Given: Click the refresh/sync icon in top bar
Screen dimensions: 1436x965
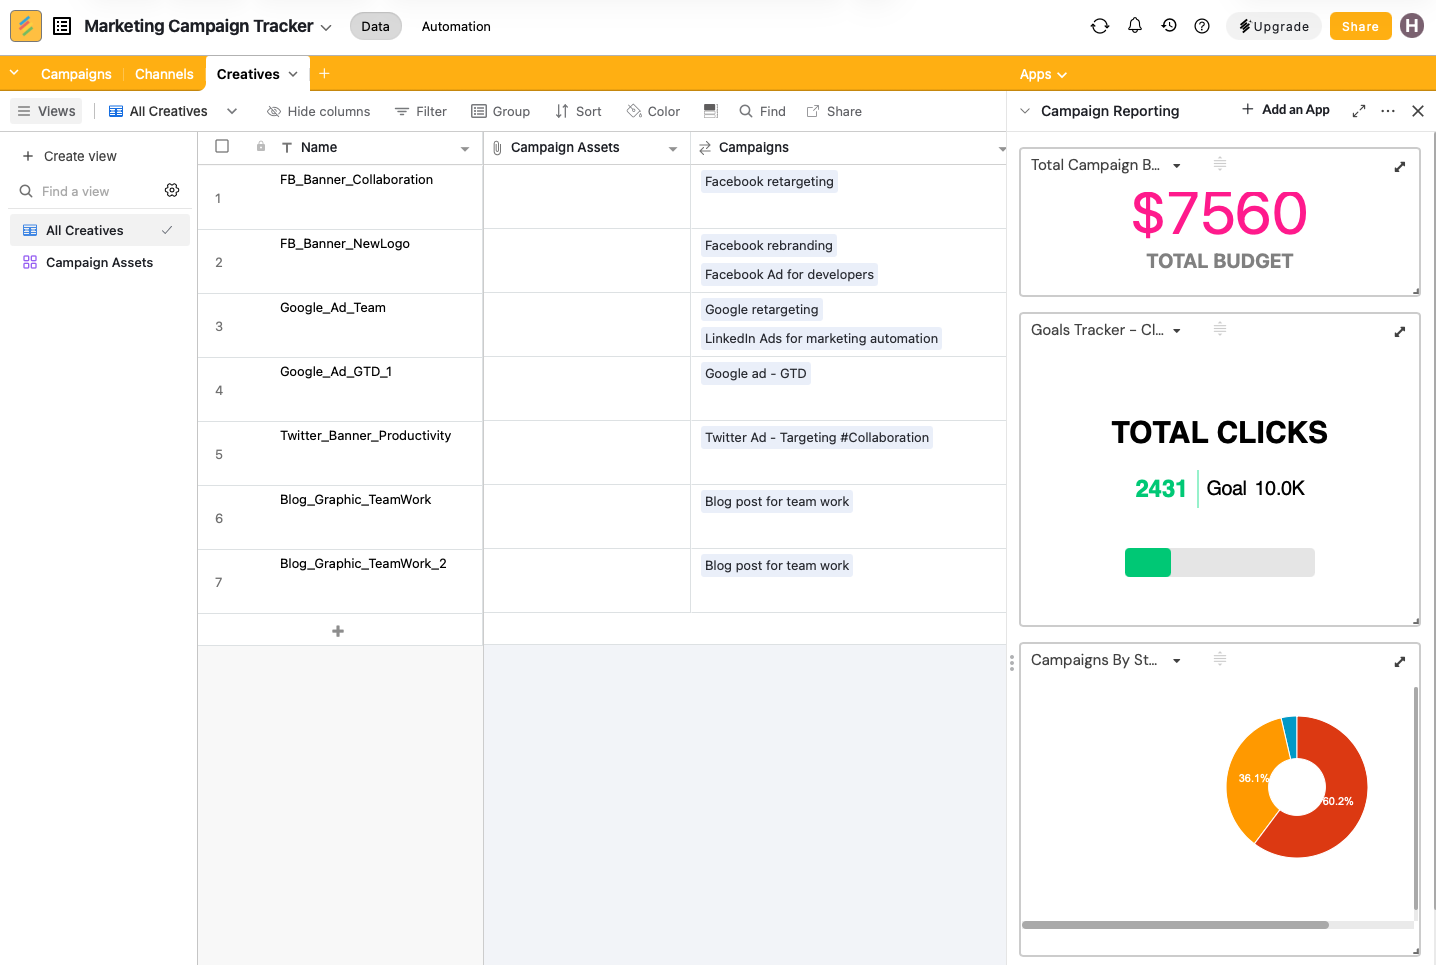Looking at the screenshot, I should [x=1100, y=26].
